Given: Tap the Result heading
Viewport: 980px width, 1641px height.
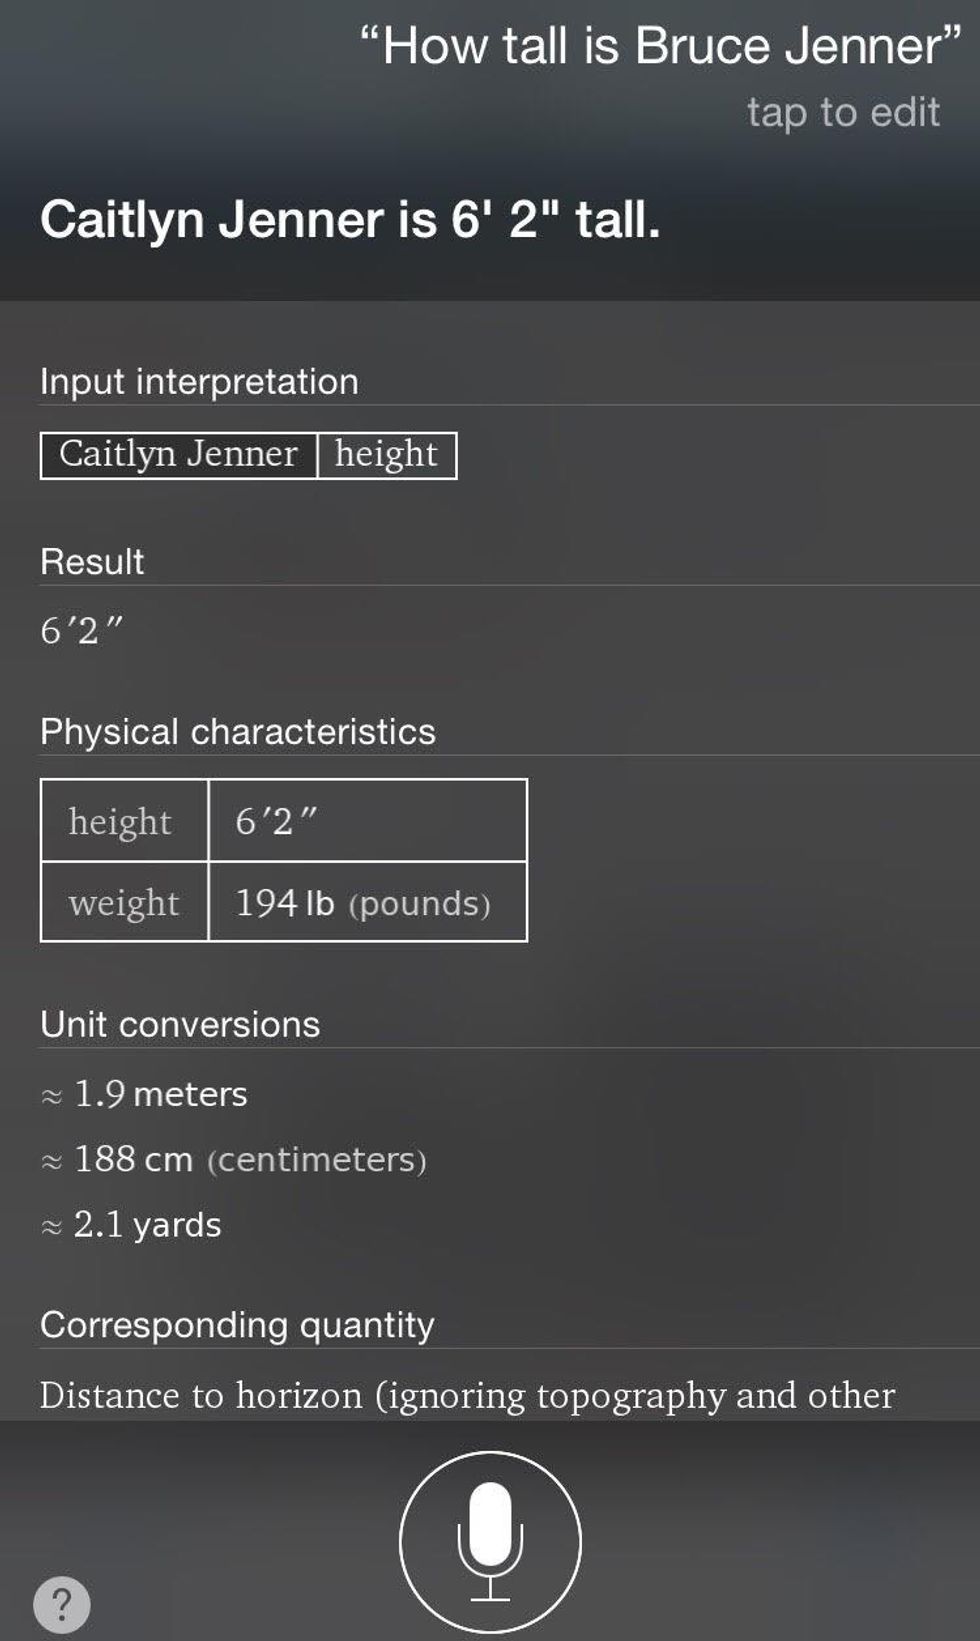Looking at the screenshot, I should [92, 562].
